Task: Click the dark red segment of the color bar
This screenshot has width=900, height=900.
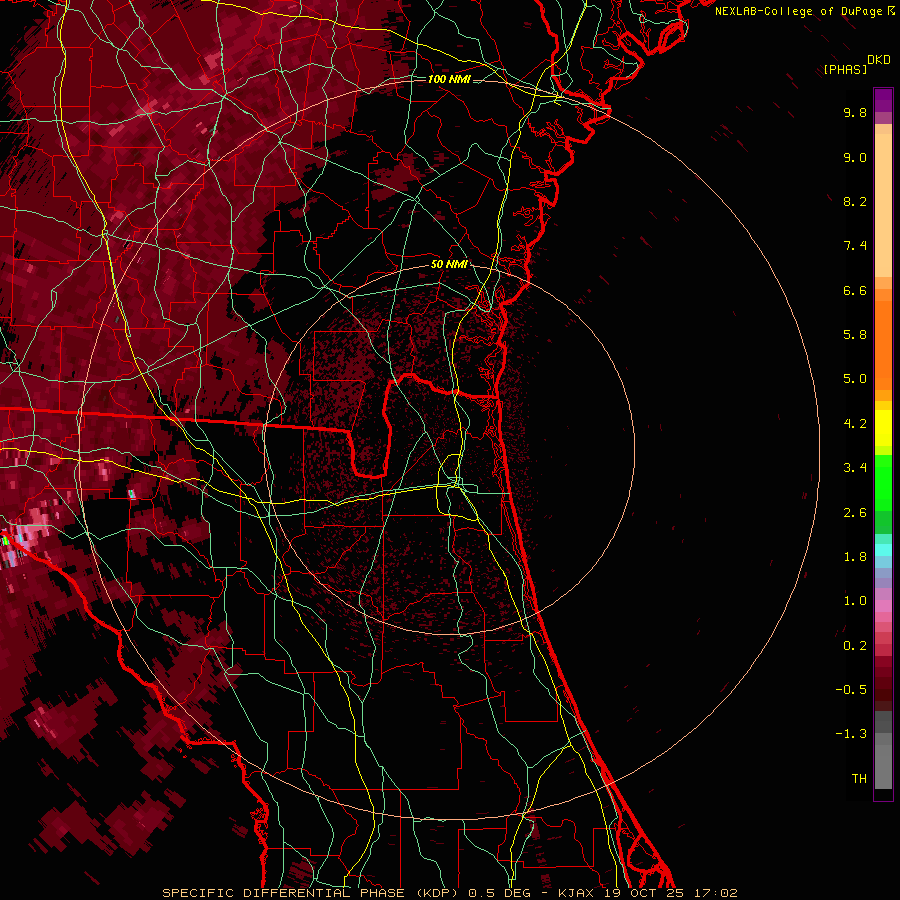Action: 883,683
